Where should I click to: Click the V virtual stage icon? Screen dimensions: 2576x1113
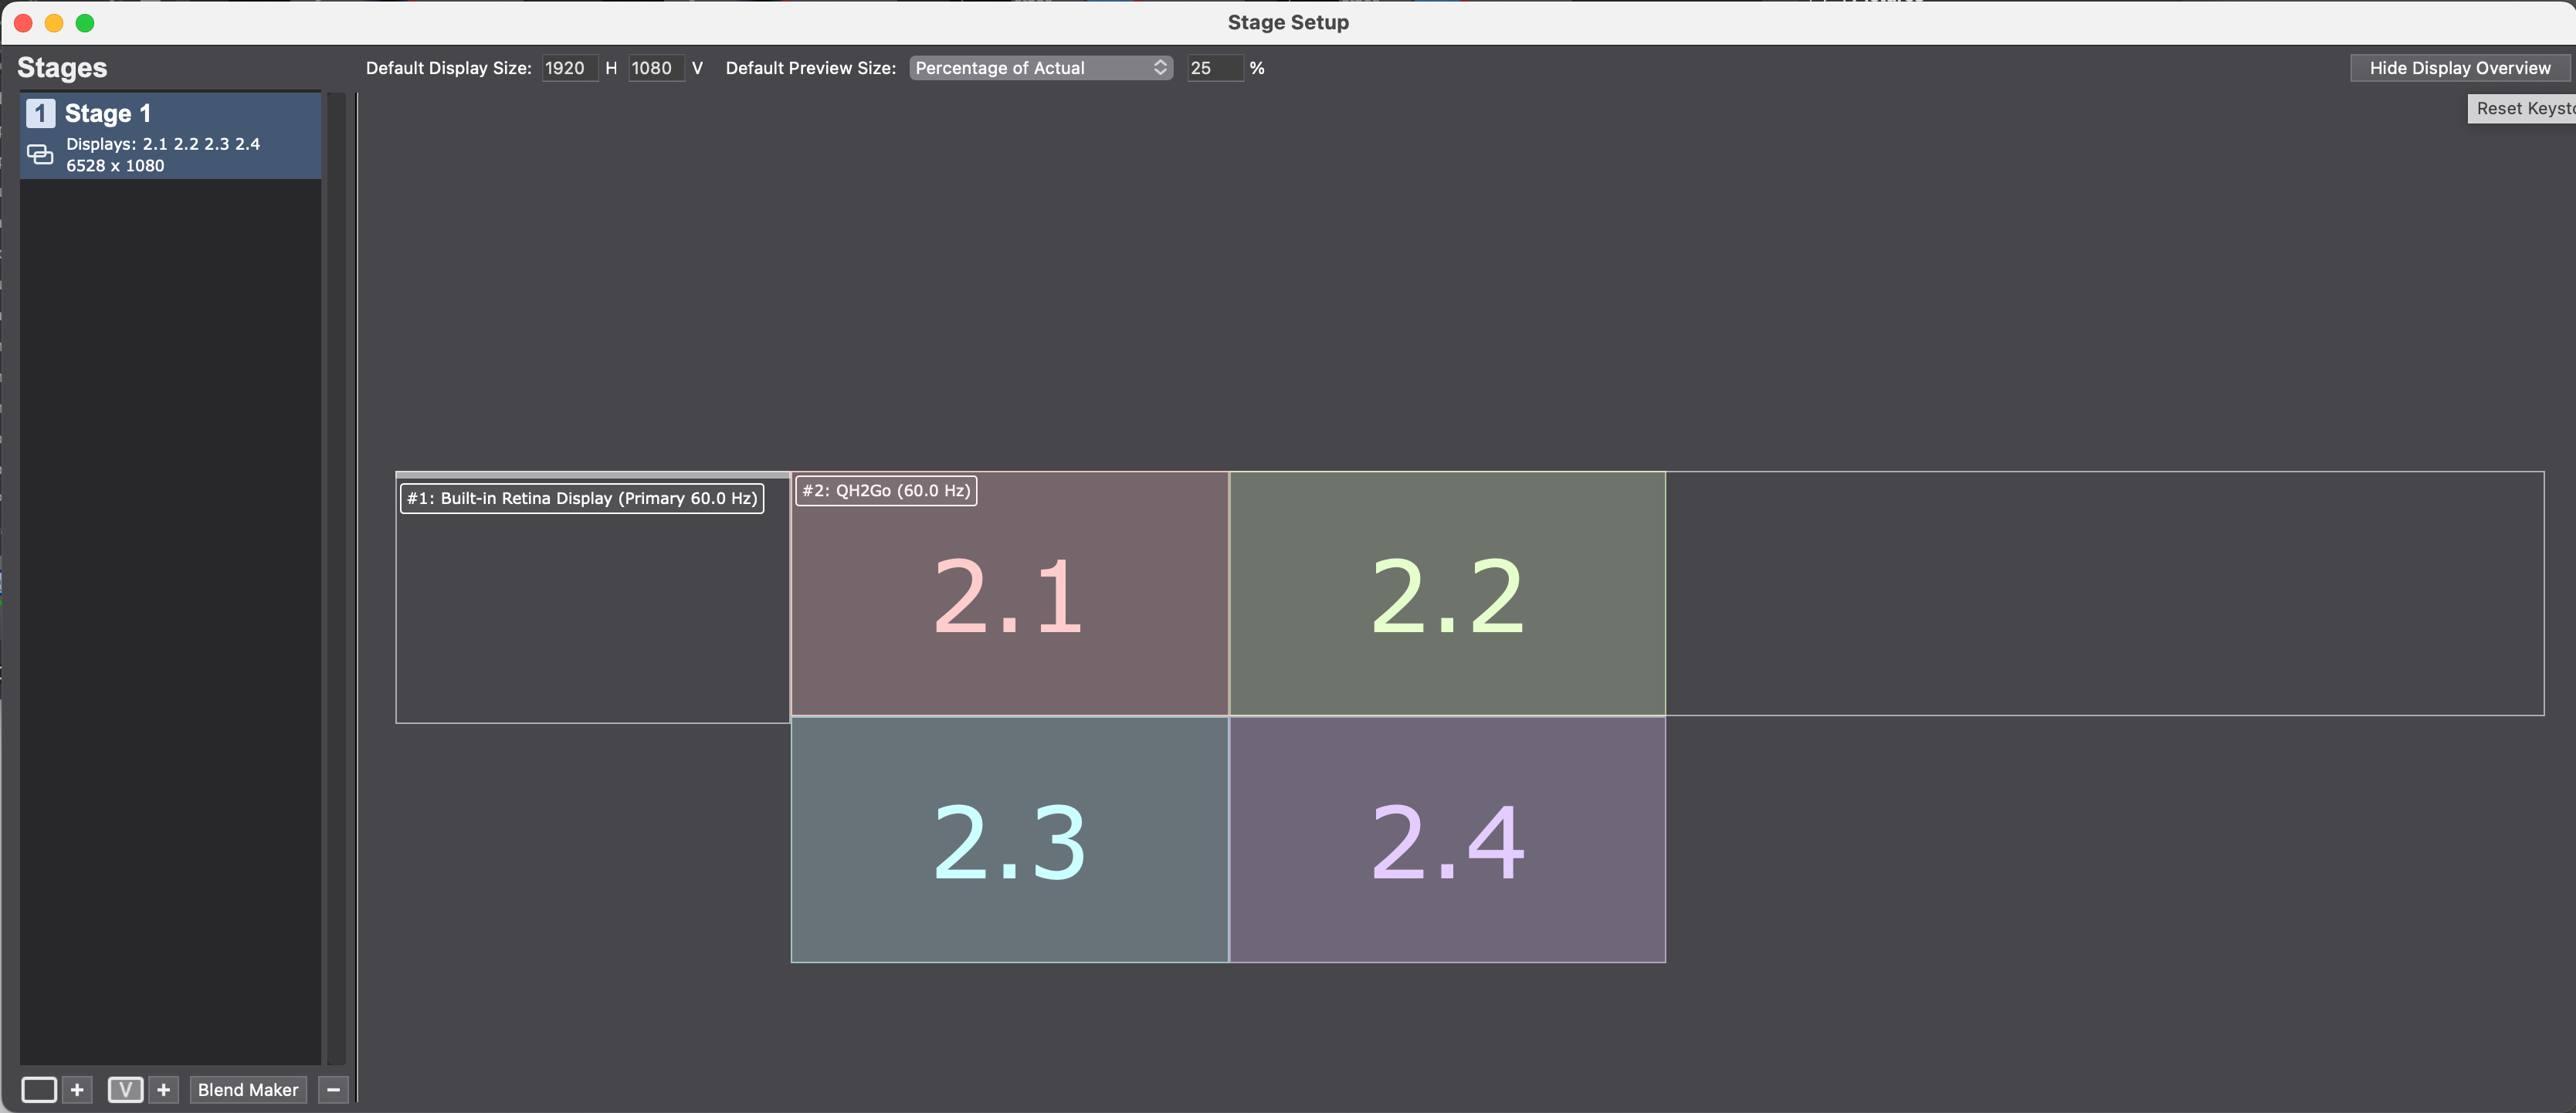(125, 1089)
